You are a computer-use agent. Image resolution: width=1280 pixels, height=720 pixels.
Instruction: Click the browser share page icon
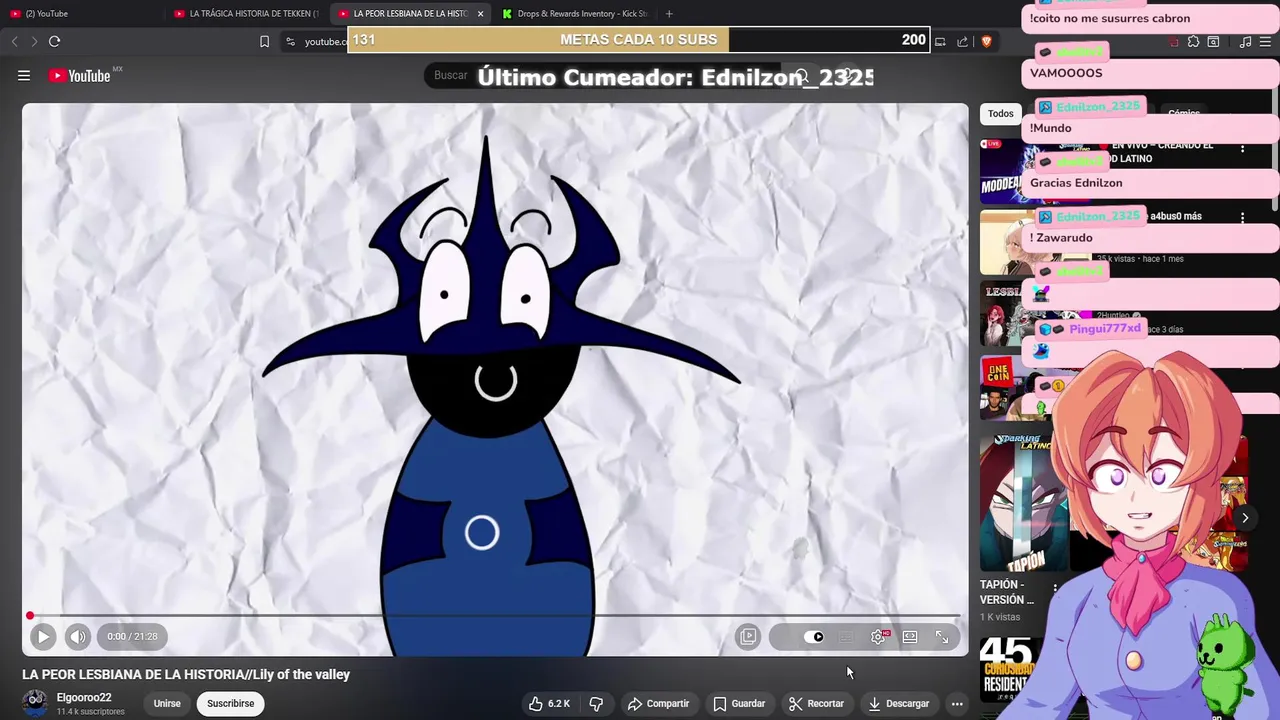point(962,41)
